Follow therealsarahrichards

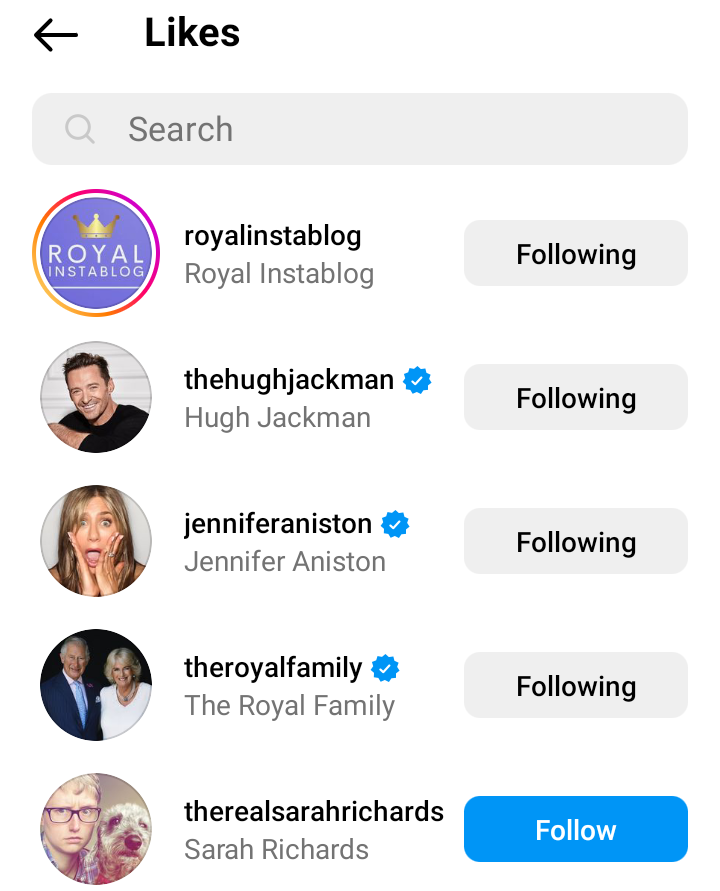click(x=575, y=830)
